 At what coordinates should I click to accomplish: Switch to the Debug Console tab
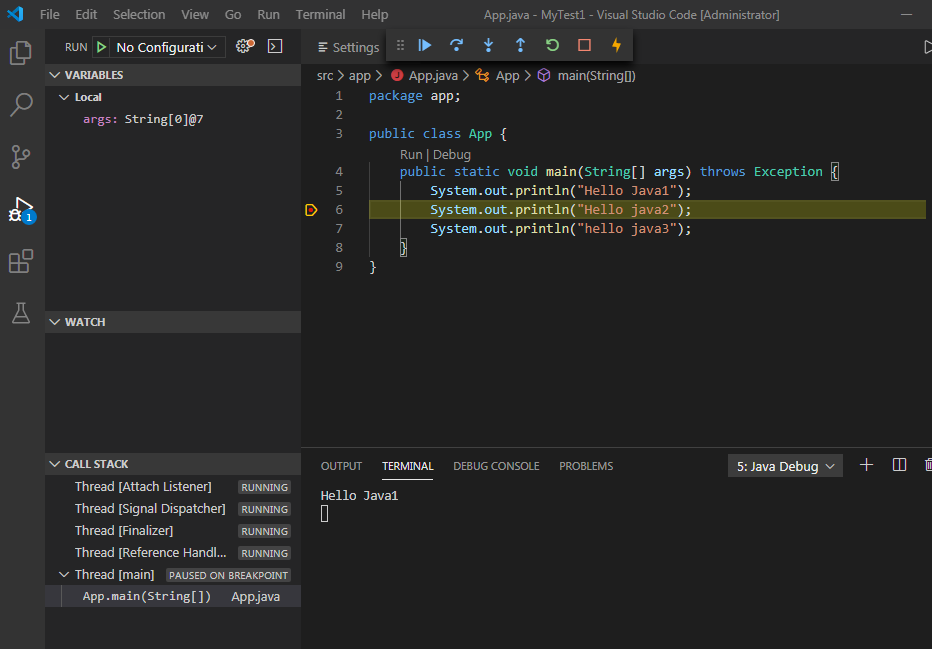pyautogui.click(x=496, y=466)
